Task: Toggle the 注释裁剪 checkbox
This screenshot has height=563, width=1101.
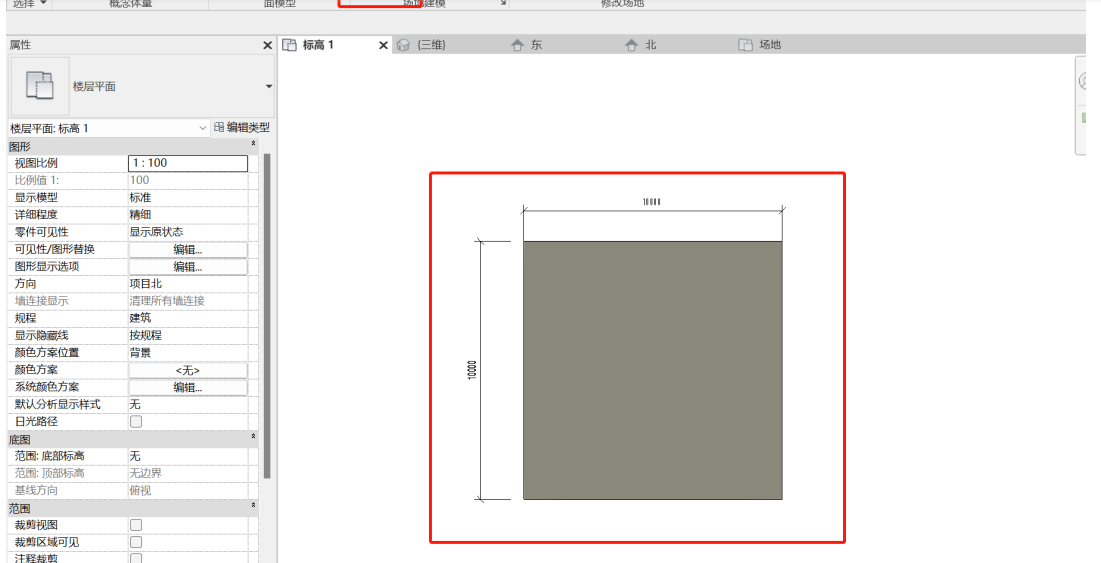Action: click(136, 559)
